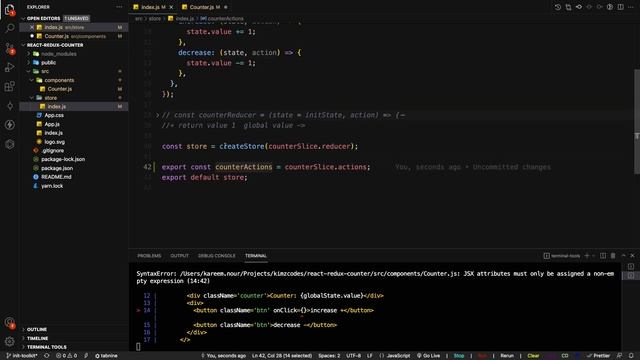Click the Prettier status item

[598, 356]
